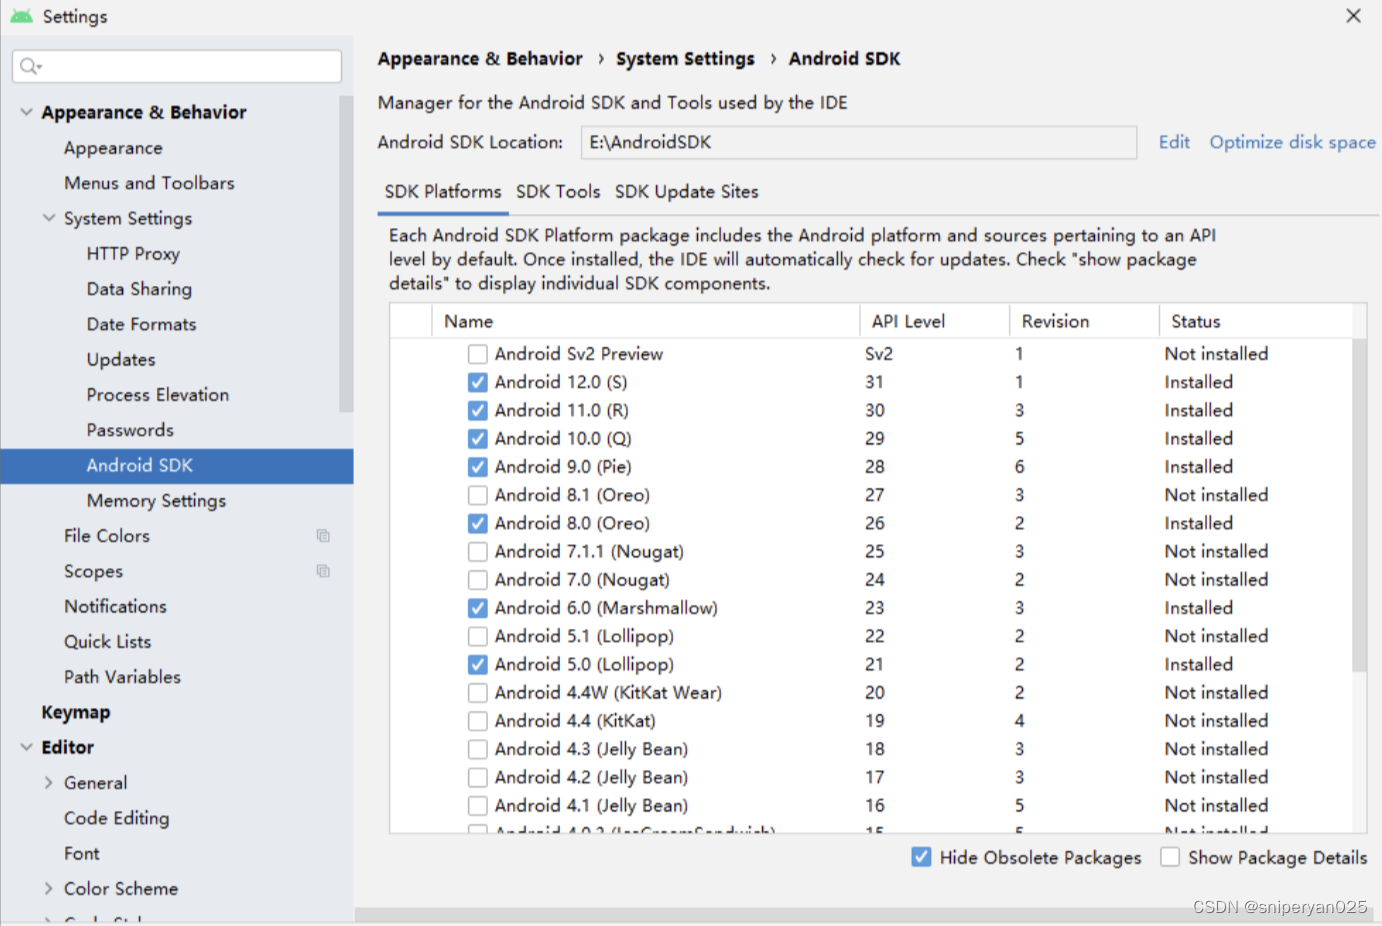1382x926 pixels.
Task: Check the Android Sv2 Preview checkbox
Action: click(477, 353)
